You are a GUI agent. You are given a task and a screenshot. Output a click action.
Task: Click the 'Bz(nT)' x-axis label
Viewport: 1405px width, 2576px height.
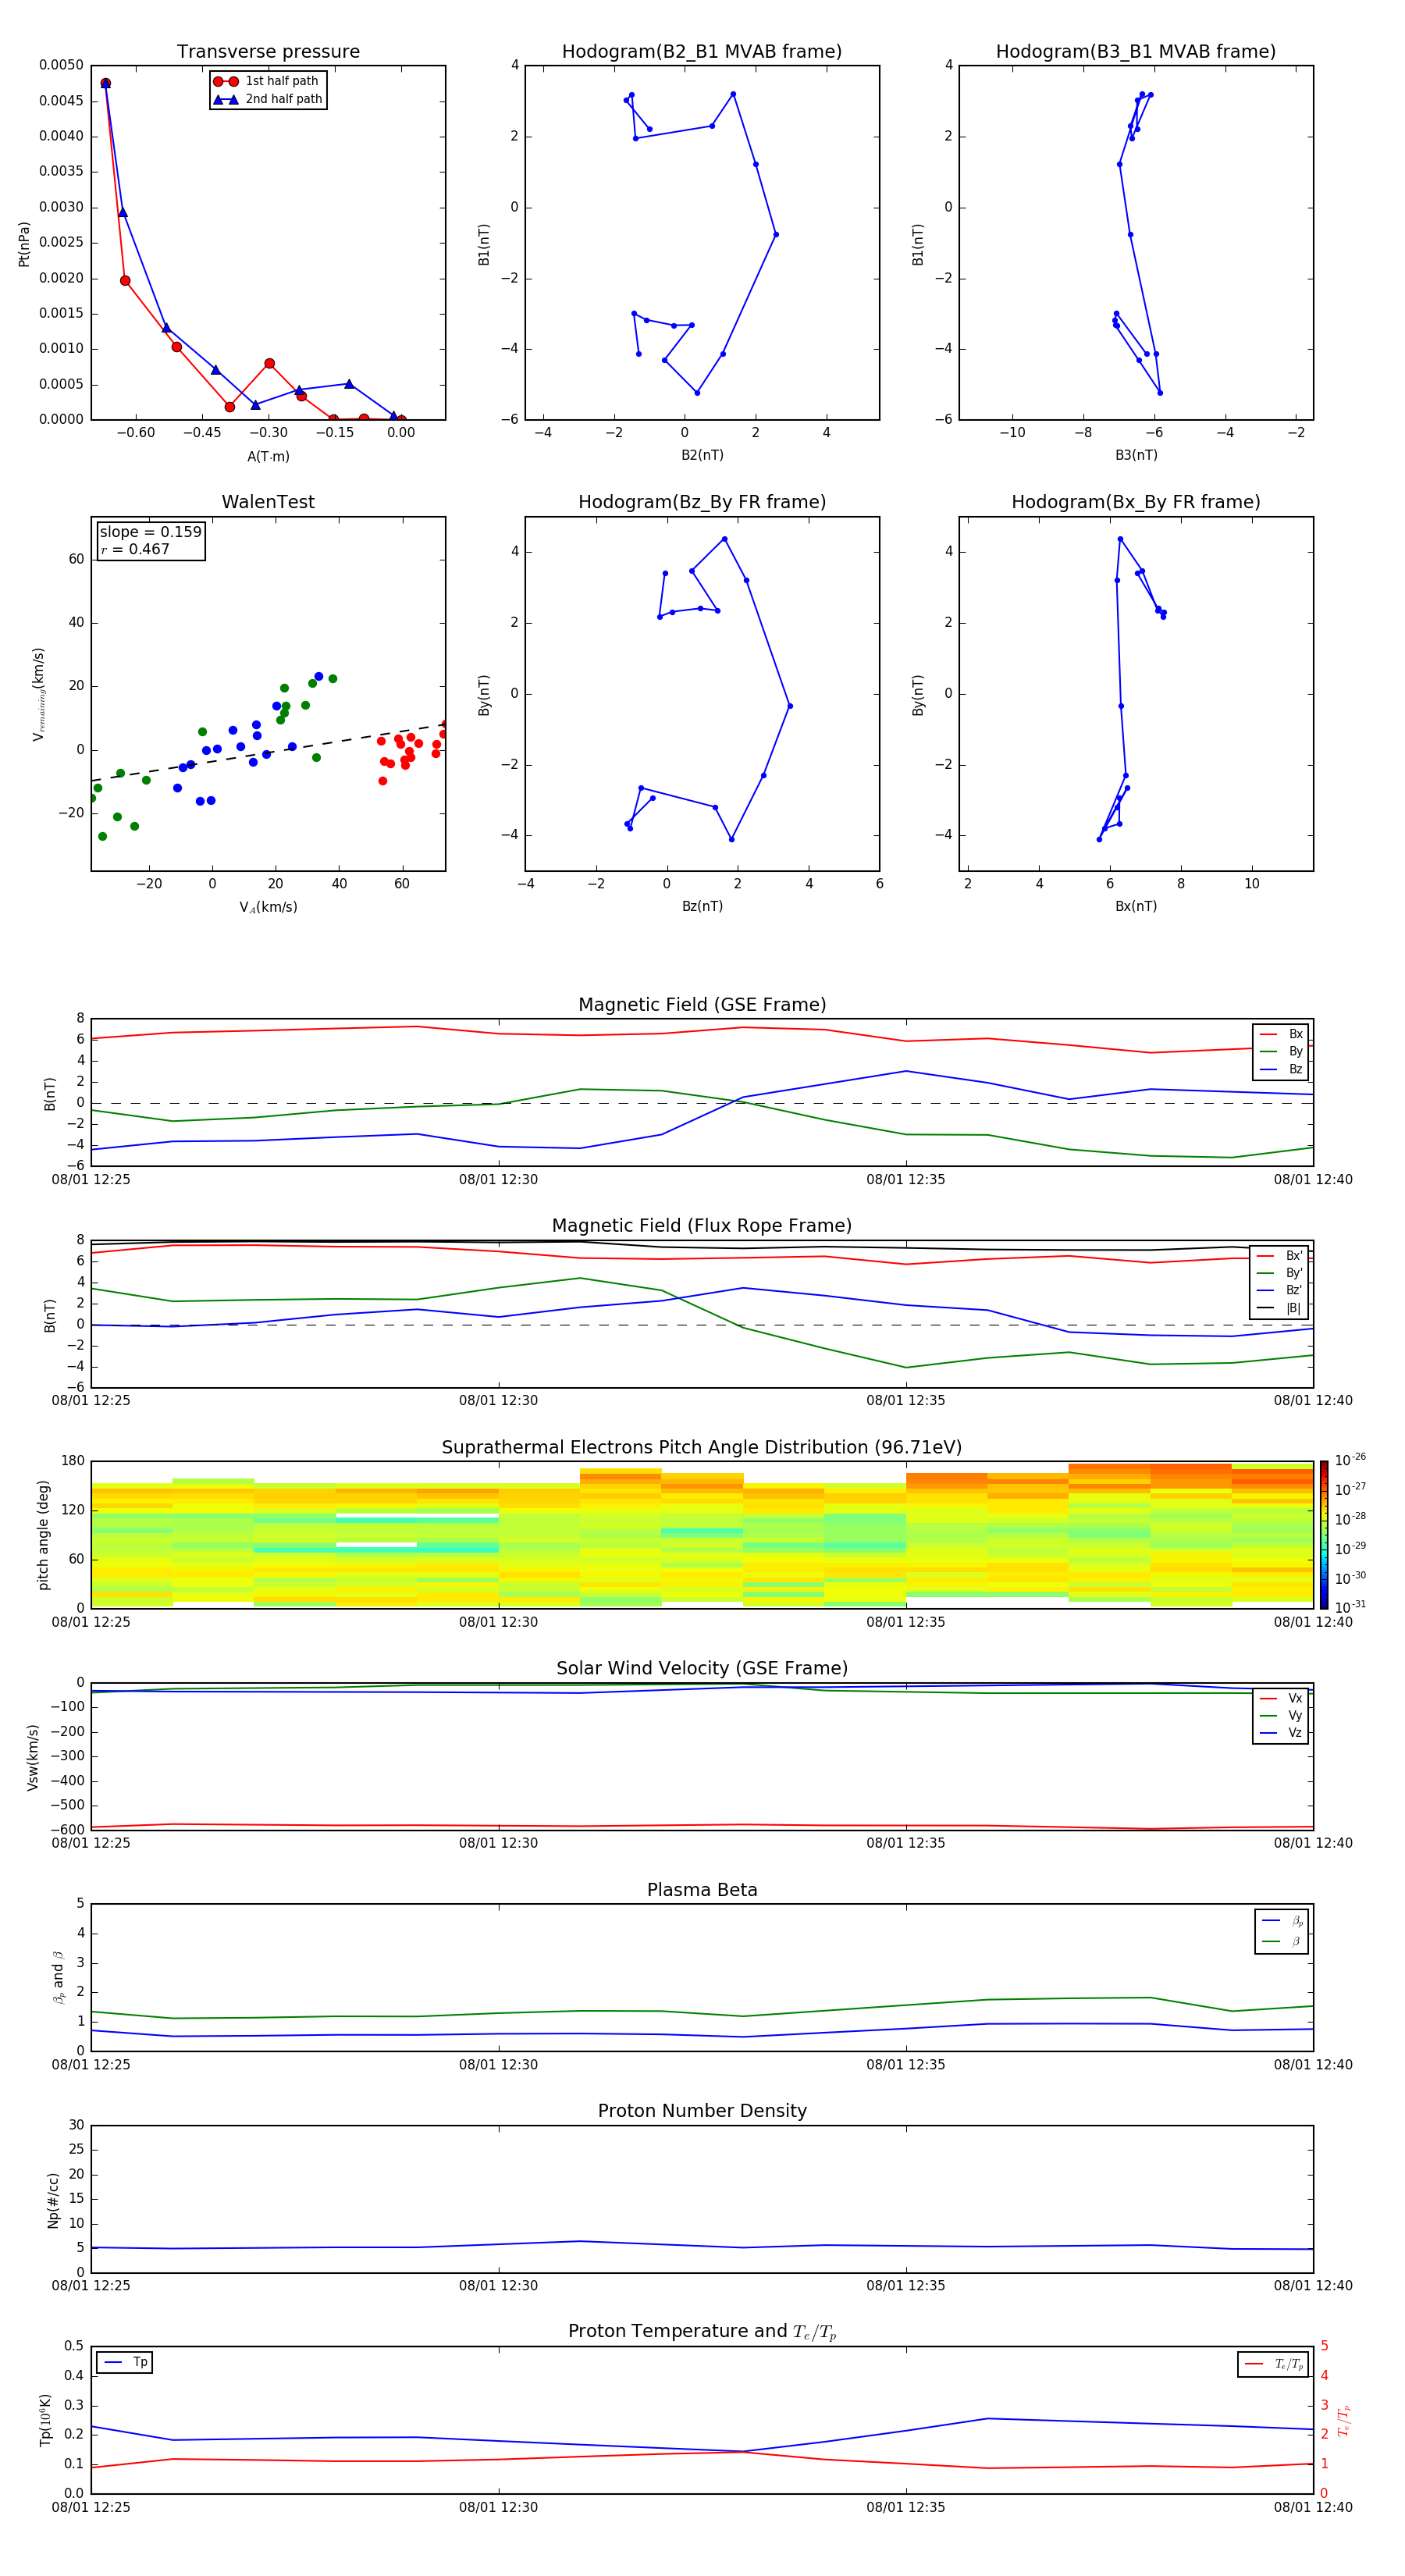coord(702,906)
